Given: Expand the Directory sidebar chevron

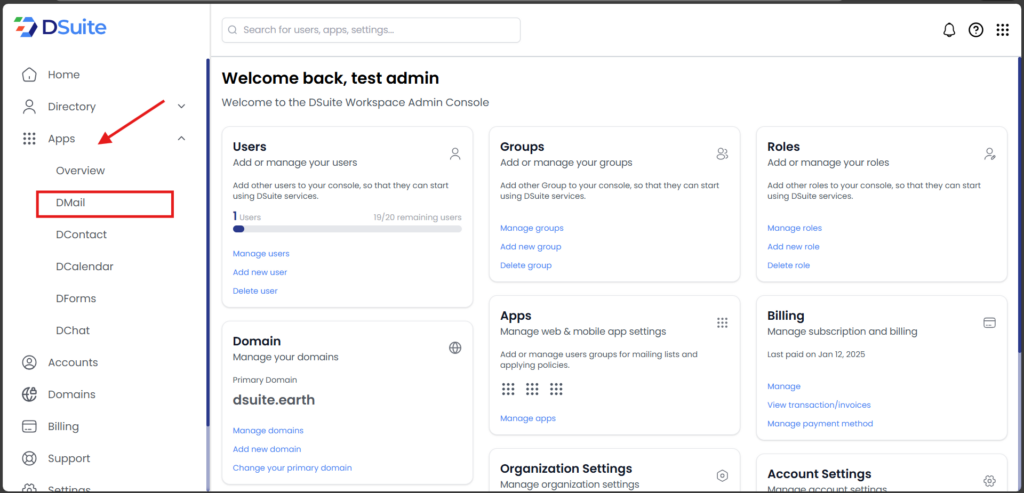Looking at the screenshot, I should (x=181, y=106).
